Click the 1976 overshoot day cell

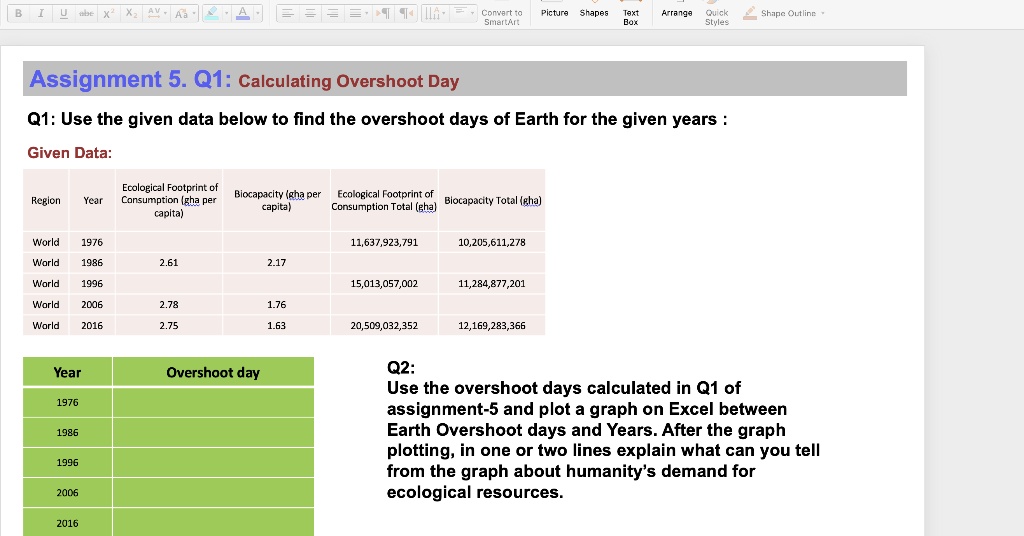(x=213, y=402)
